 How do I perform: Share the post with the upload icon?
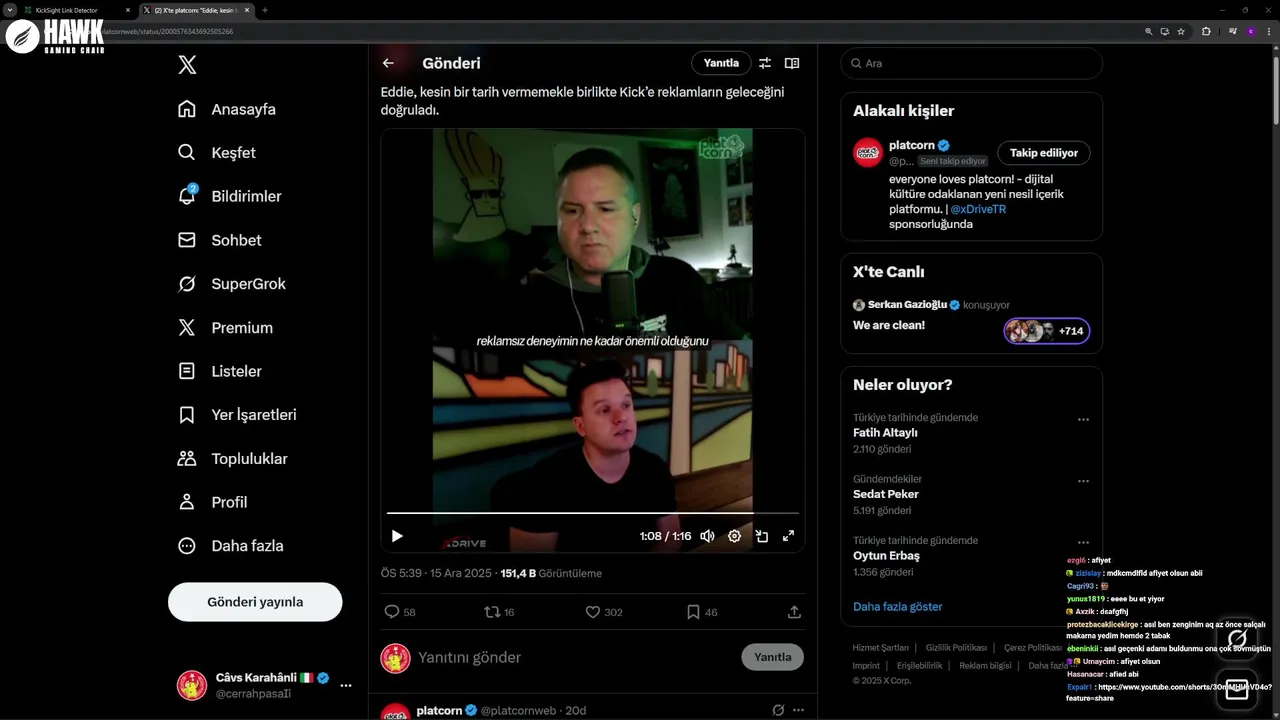coord(794,612)
